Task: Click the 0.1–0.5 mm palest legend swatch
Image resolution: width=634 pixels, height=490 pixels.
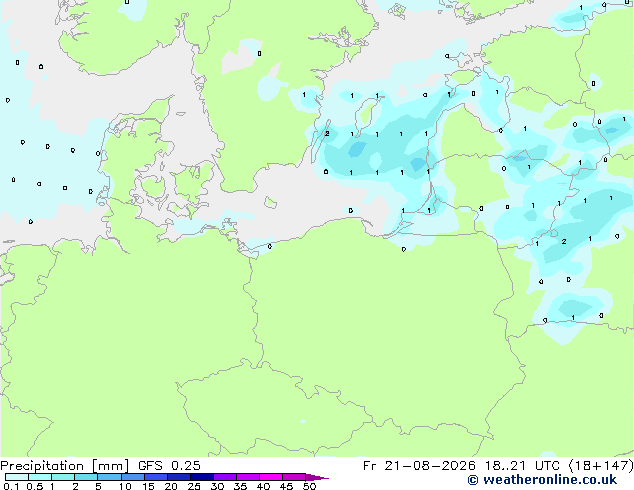Action: pyautogui.click(x=17, y=477)
